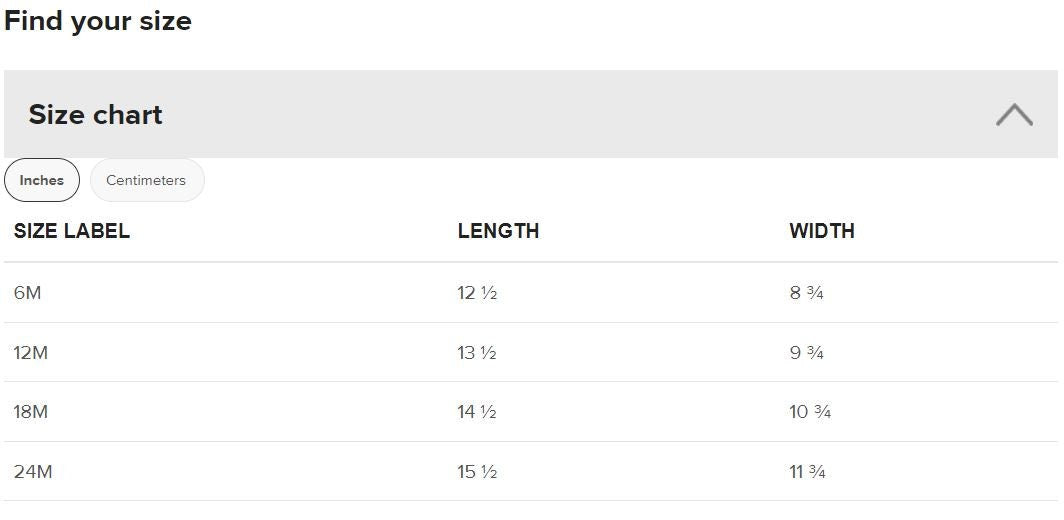Click the WIDTH column header
The image size is (1064, 520).
click(x=821, y=231)
